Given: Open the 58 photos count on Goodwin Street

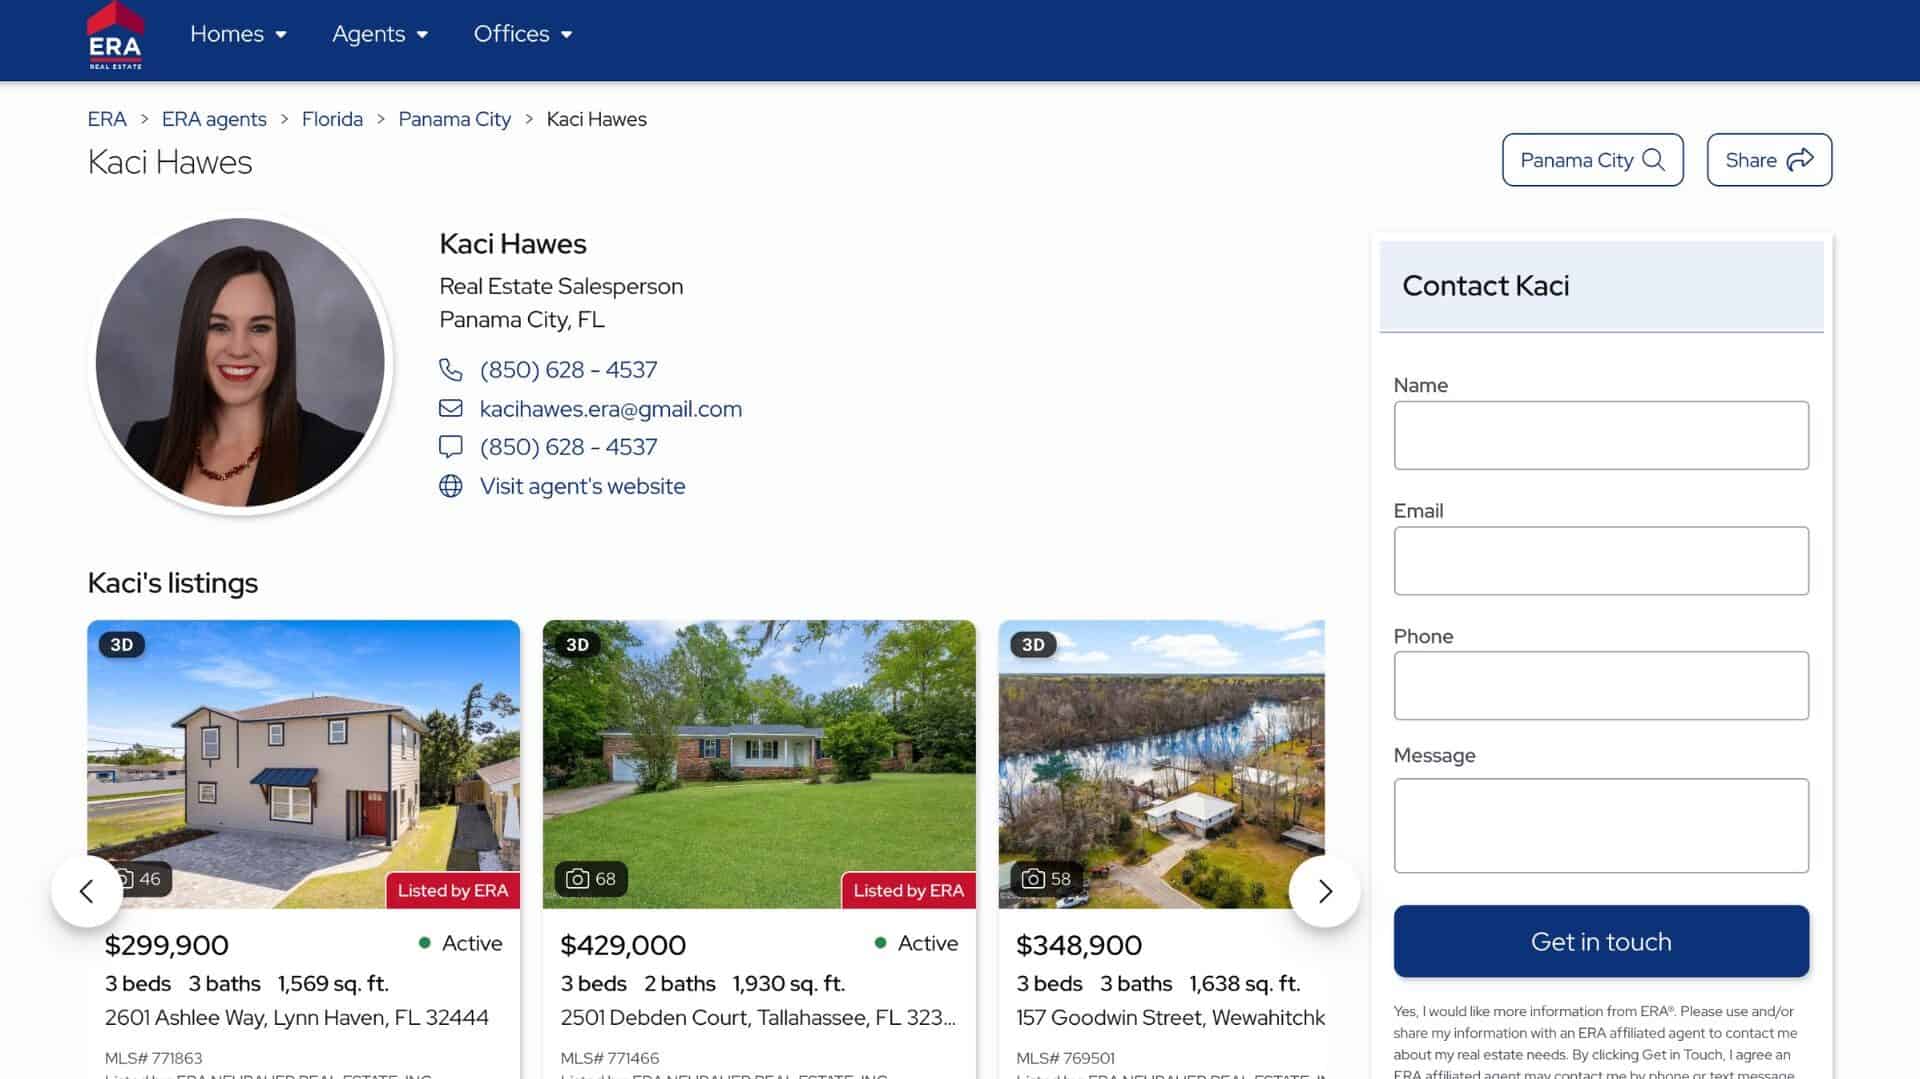Looking at the screenshot, I should (1046, 879).
